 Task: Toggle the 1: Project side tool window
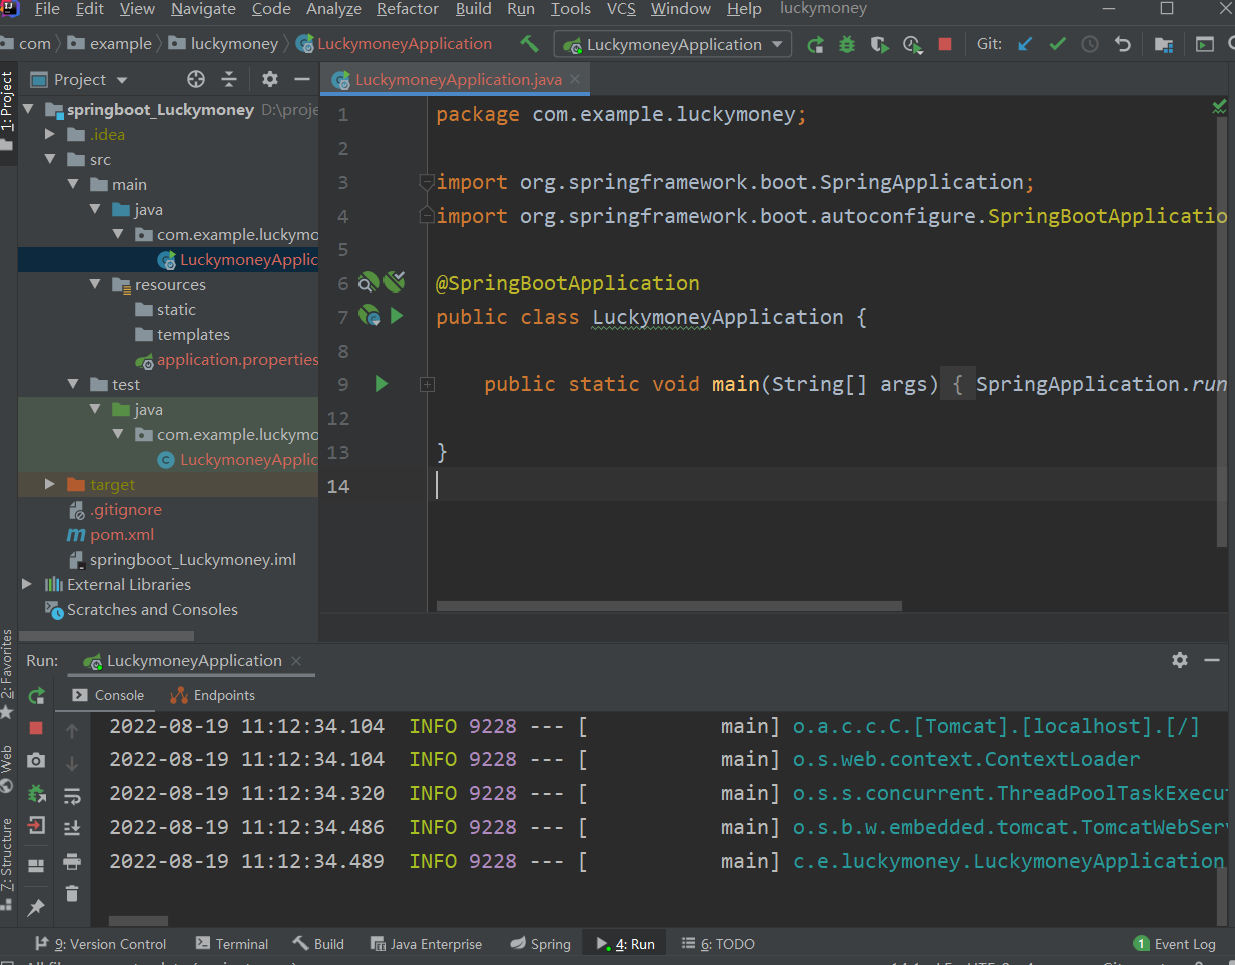coord(8,110)
